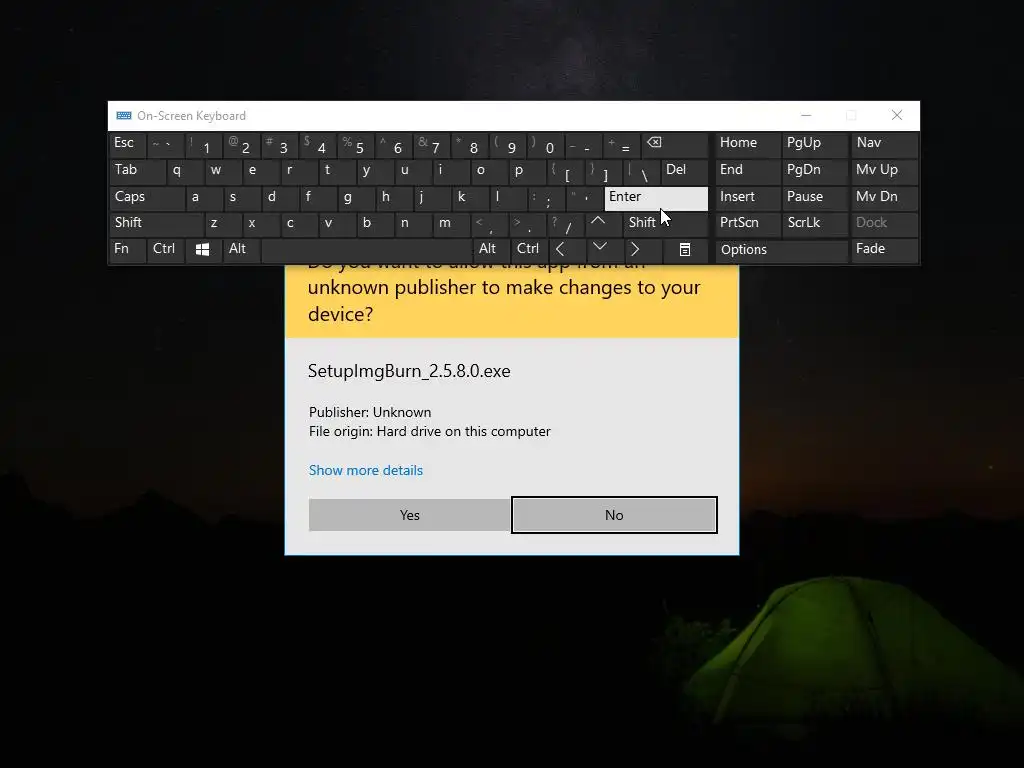Close the On-Screen Keyboard window
1024x768 pixels.
(897, 116)
